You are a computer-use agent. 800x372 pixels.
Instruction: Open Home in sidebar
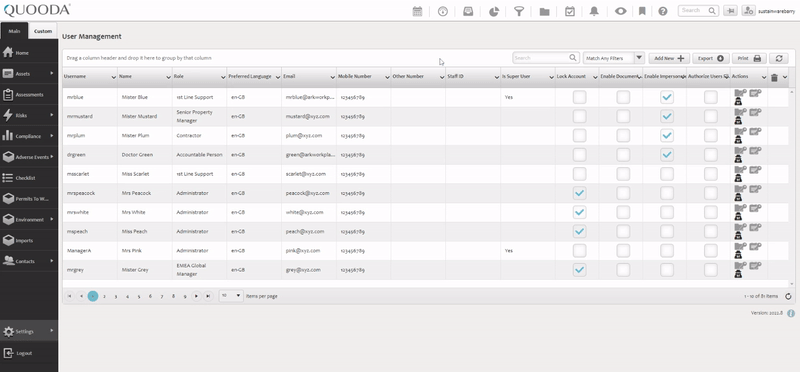(29, 53)
